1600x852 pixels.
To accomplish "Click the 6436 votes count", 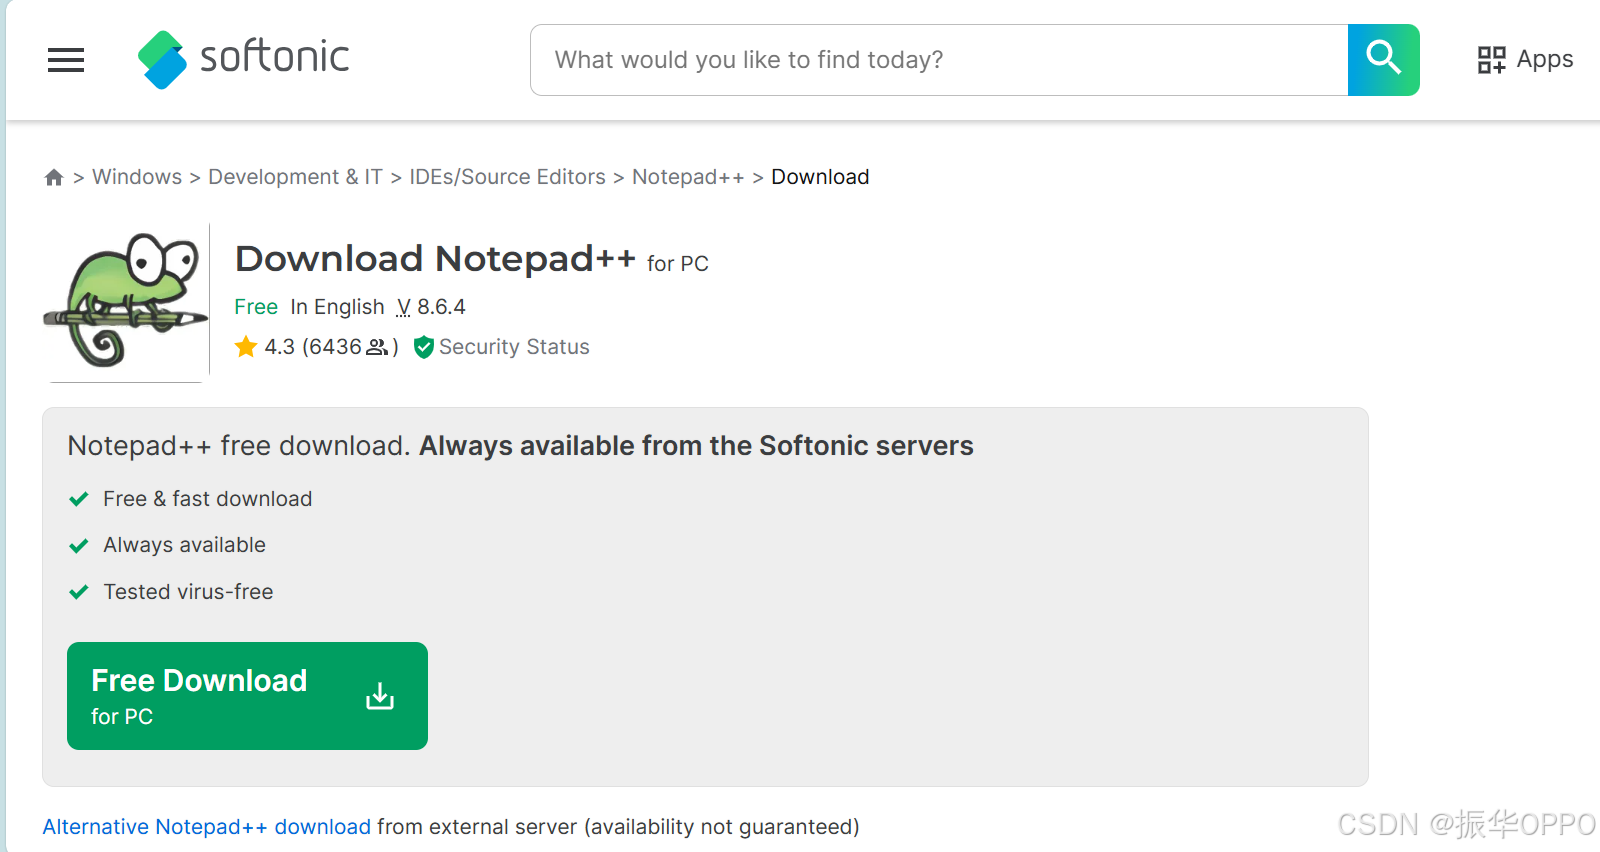I will [x=335, y=347].
